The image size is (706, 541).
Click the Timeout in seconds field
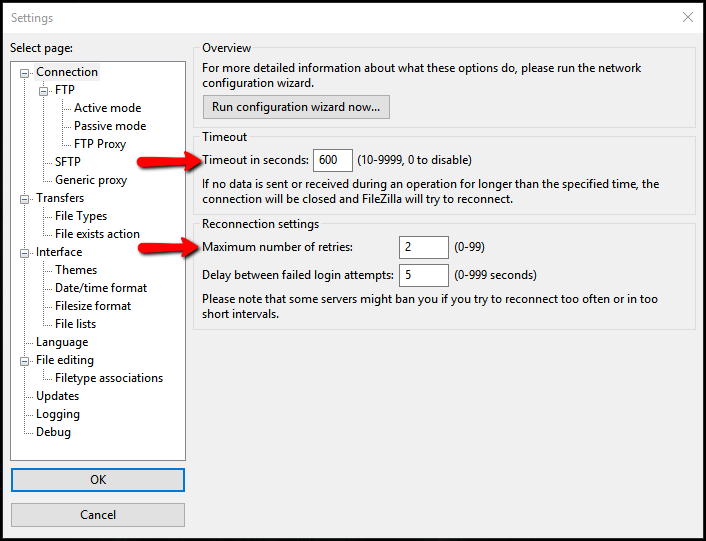(x=332, y=160)
